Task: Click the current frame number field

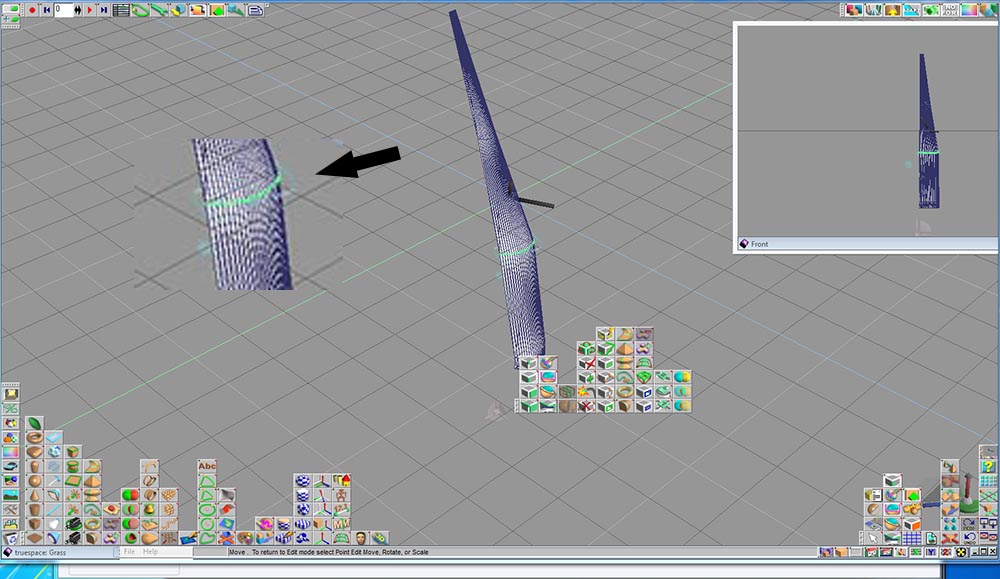Action: click(x=64, y=10)
